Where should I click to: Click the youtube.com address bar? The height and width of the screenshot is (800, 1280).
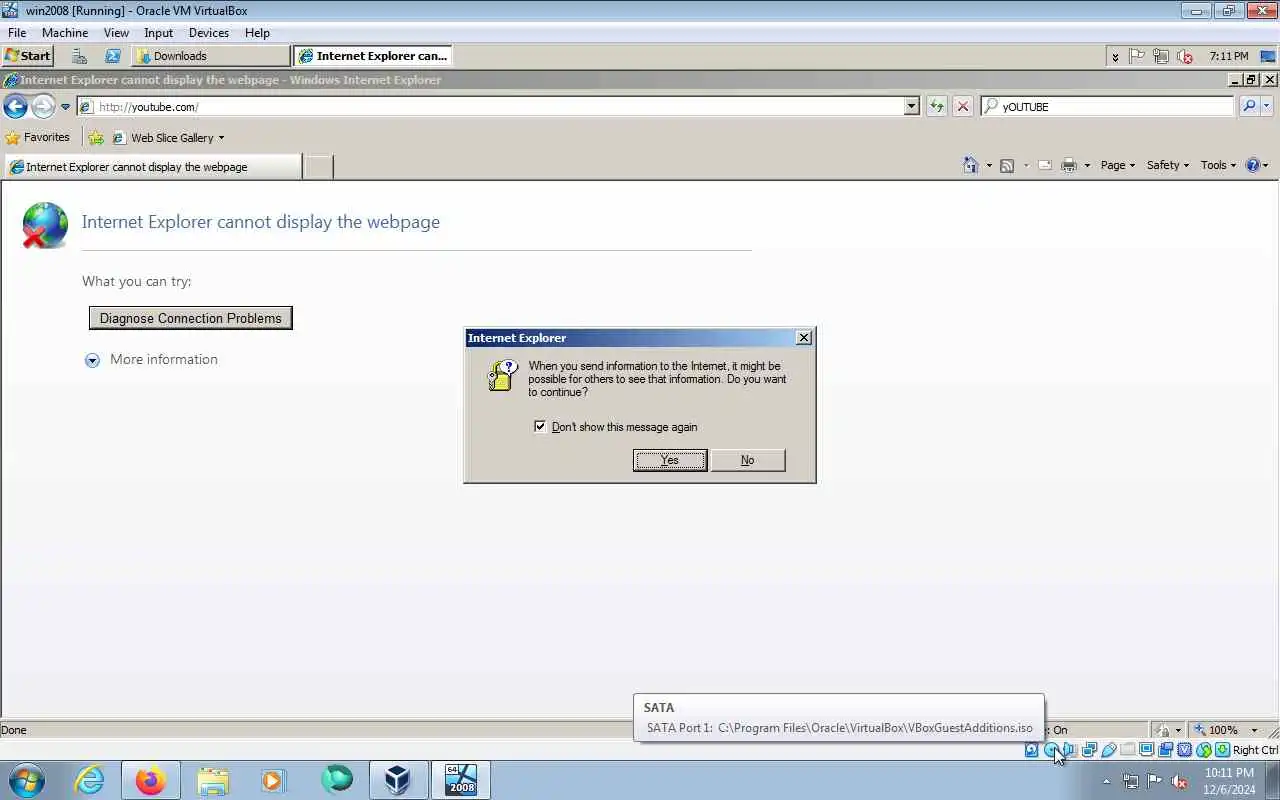tap(490, 106)
